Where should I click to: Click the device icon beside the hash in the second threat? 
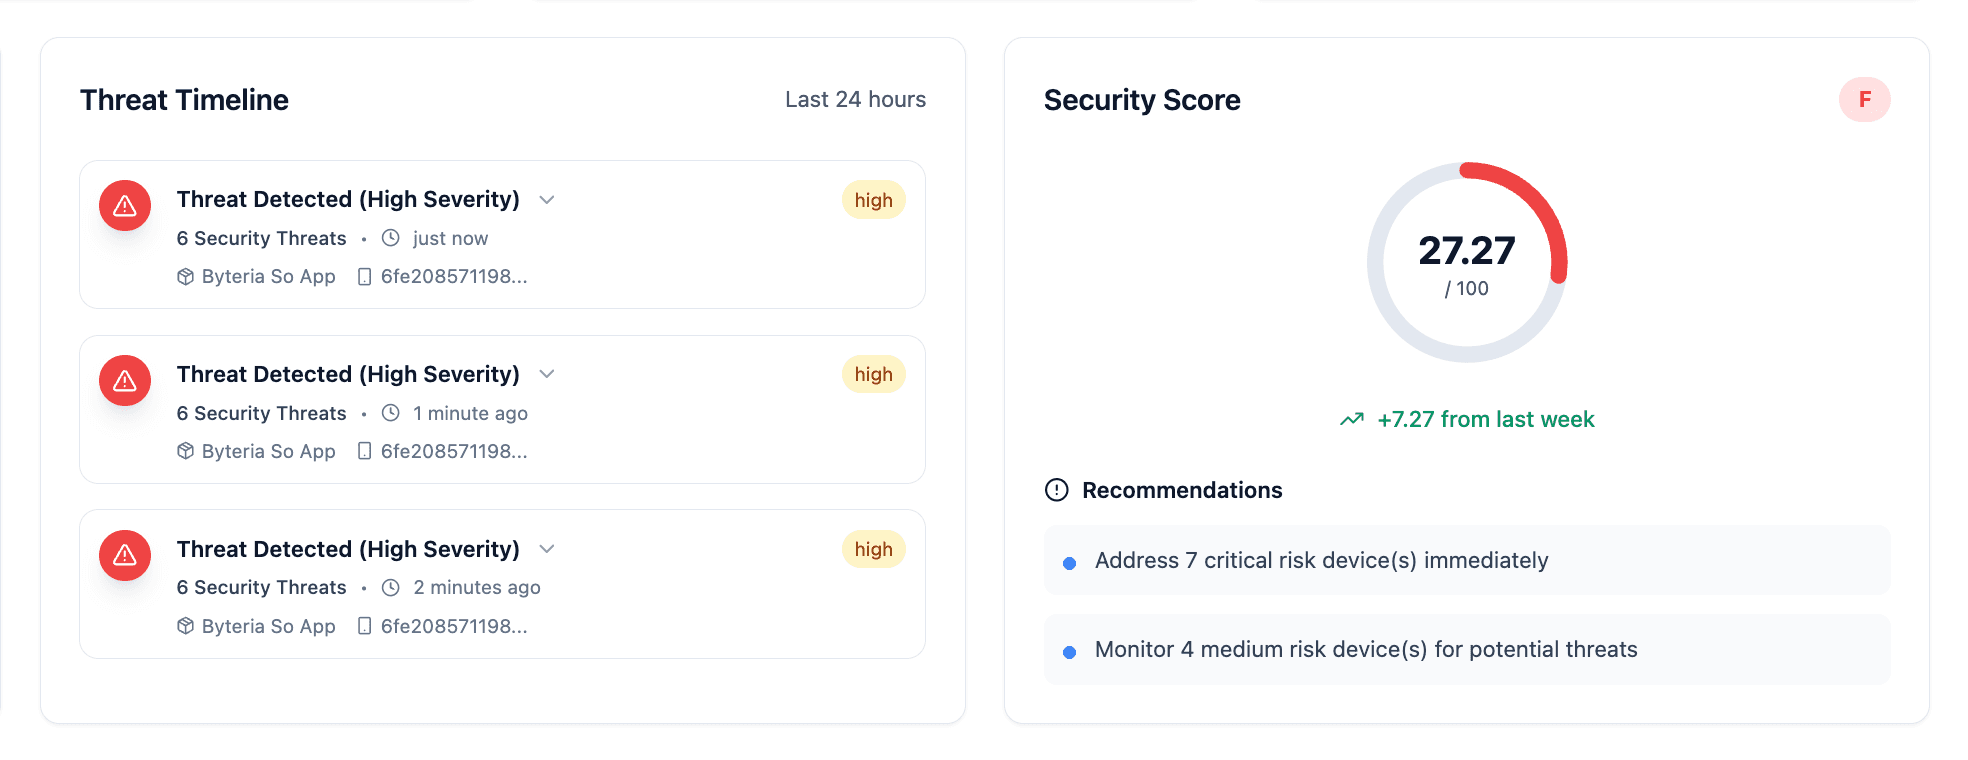point(364,451)
